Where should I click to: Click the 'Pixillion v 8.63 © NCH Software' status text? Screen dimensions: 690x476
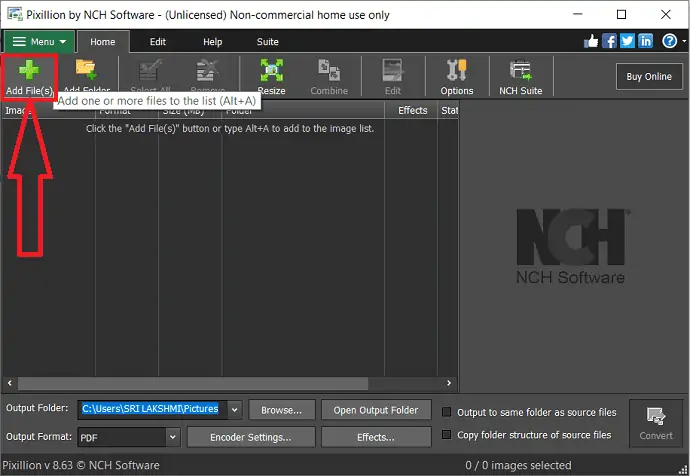(81, 465)
